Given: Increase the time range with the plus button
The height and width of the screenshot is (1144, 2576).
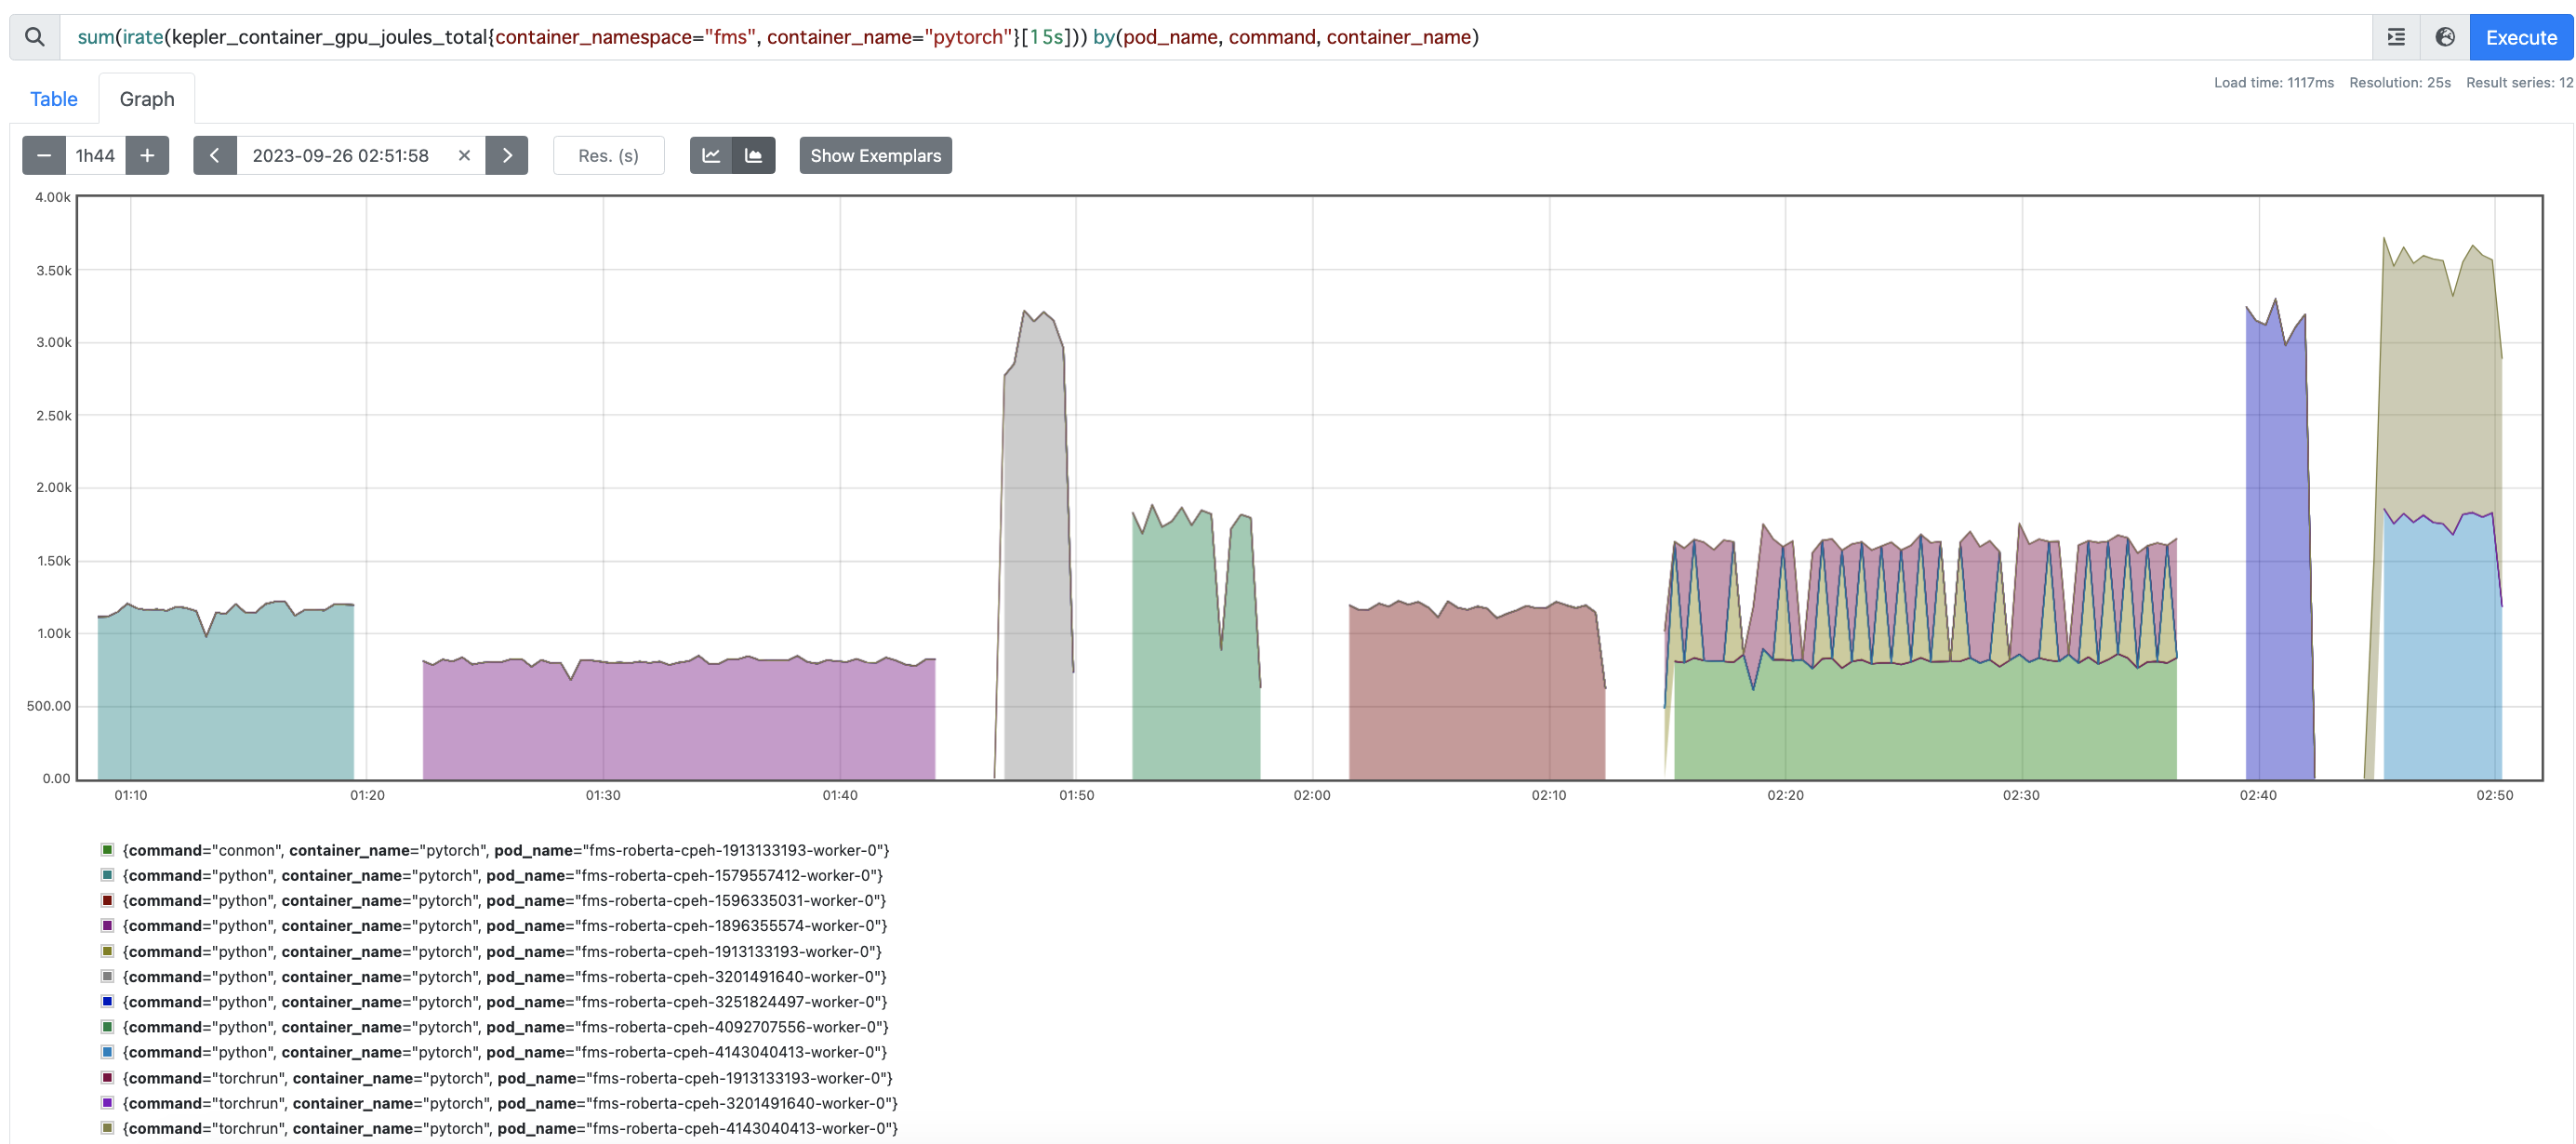Looking at the screenshot, I should tap(147, 155).
